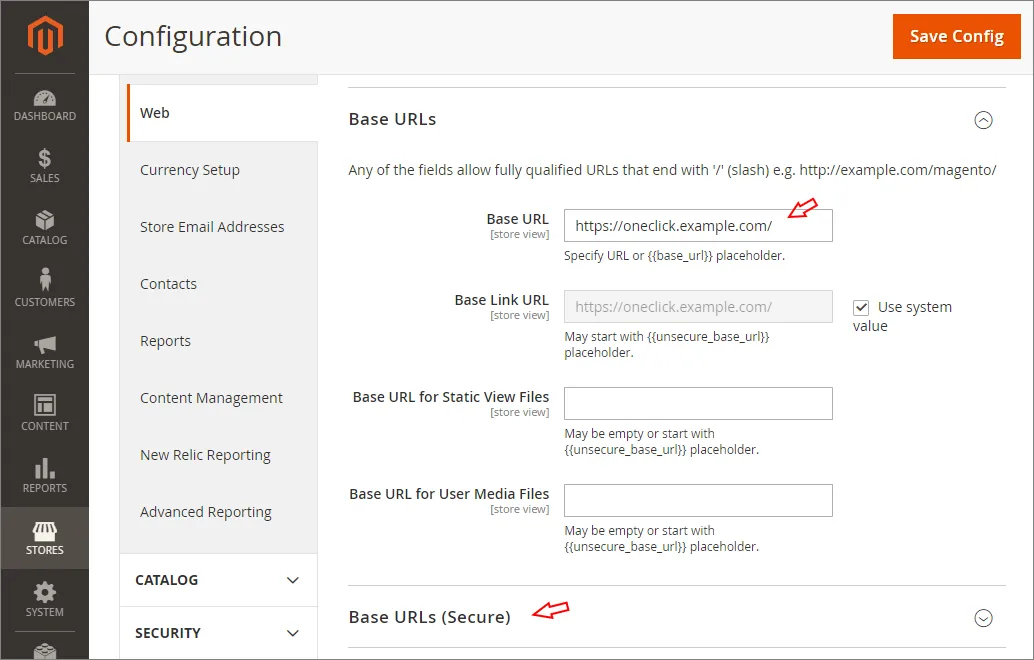This screenshot has width=1034, height=660.
Task: Click the Base URLs (Secure) heading text
Action: pos(429,617)
